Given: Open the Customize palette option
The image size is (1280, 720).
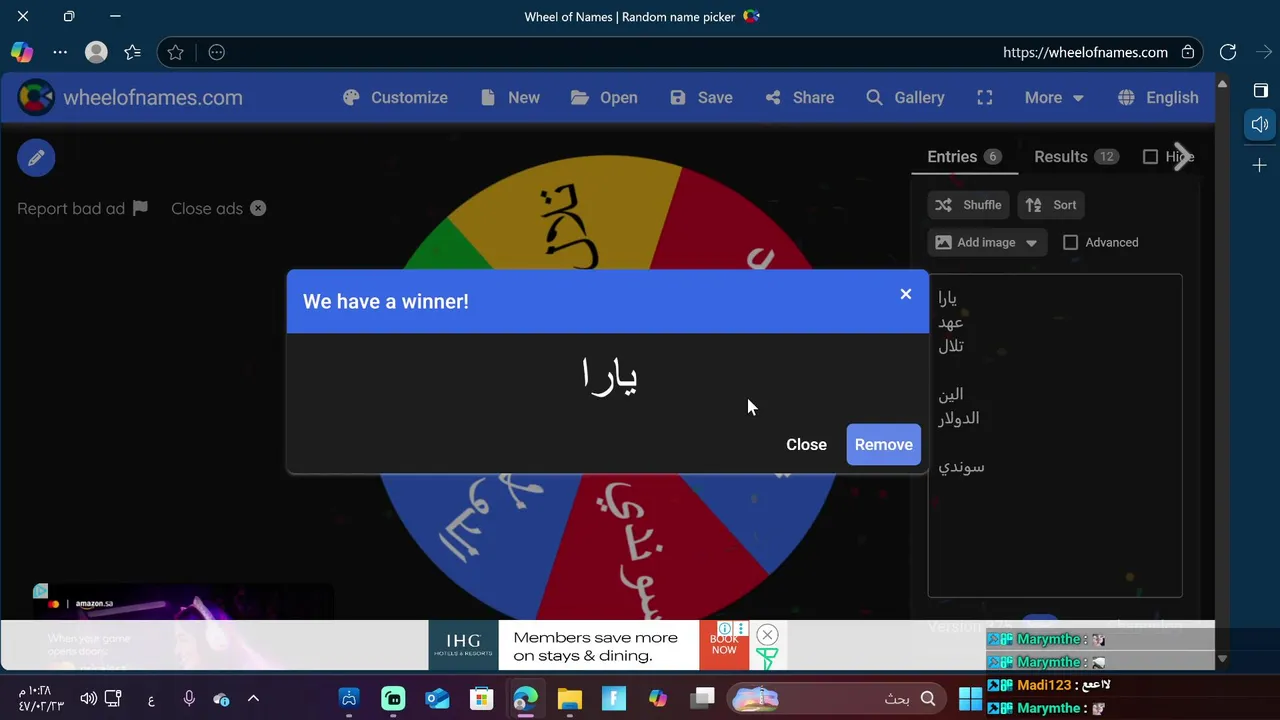Looking at the screenshot, I should click(x=395, y=97).
